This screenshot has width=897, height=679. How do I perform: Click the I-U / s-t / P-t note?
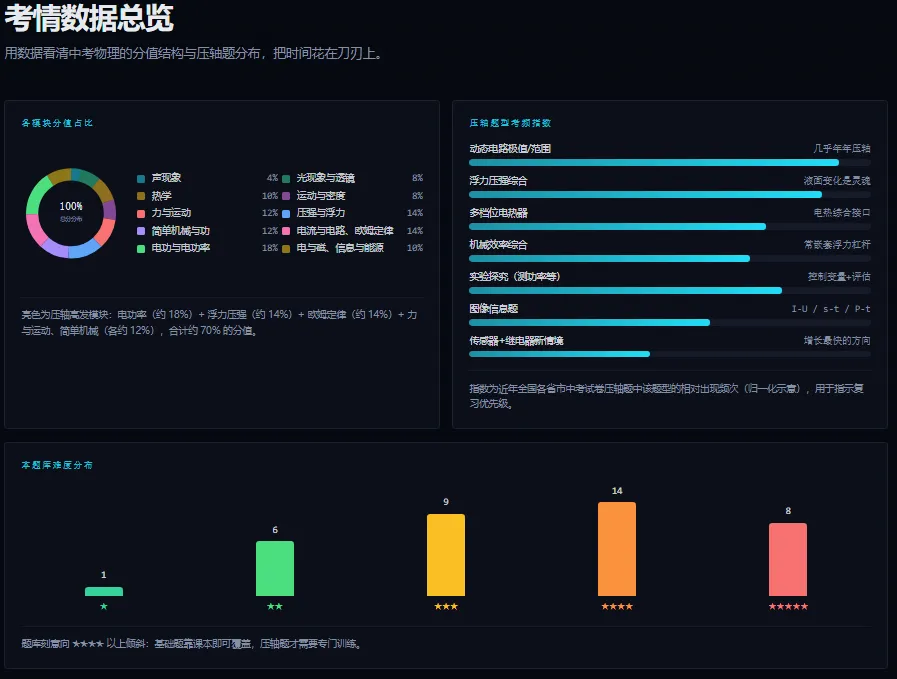pyautogui.click(x=831, y=308)
